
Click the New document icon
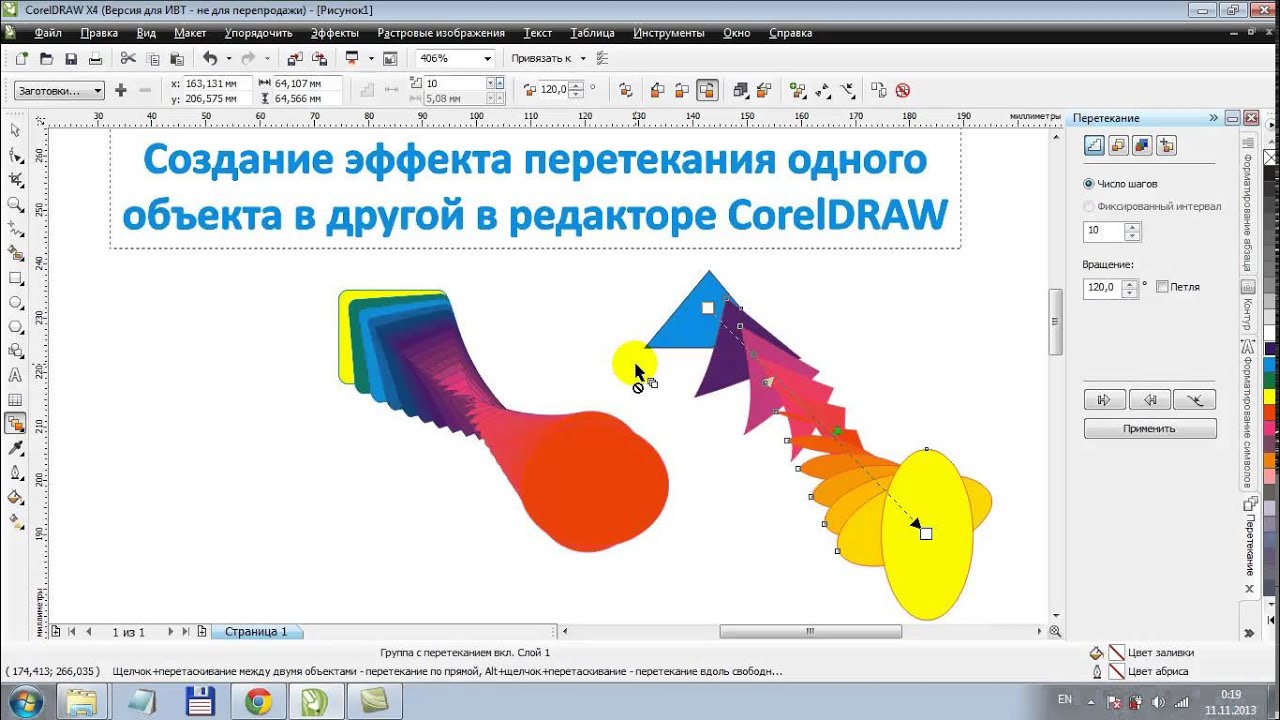click(21, 59)
